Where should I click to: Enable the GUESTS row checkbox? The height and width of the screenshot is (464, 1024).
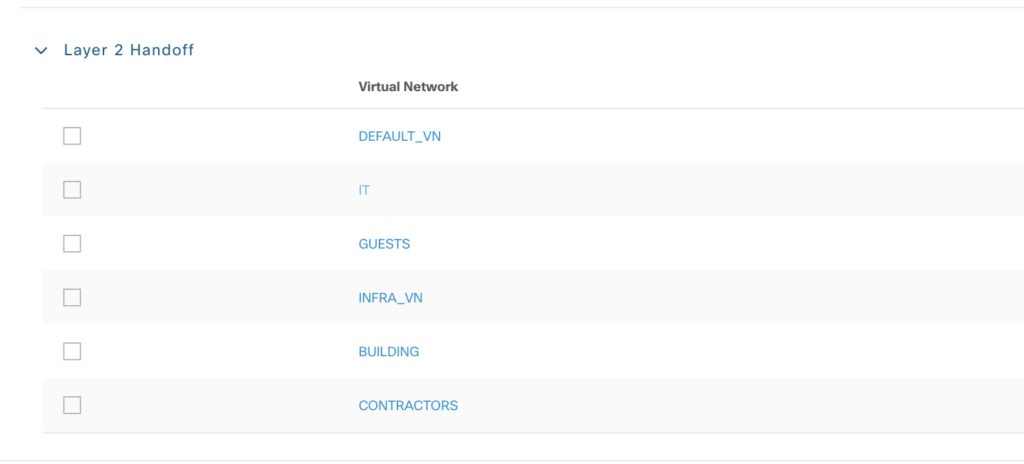[72, 244]
